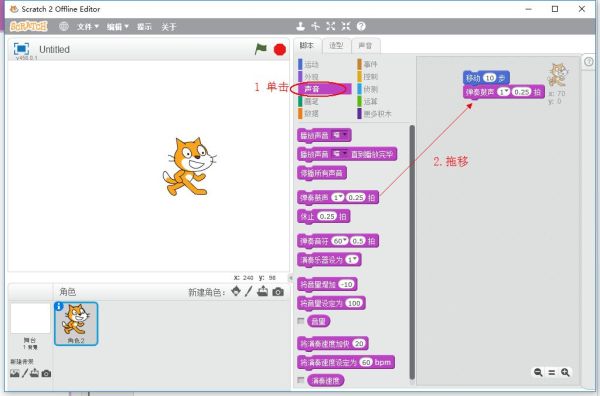
Task: Open the help panel question mark at the right edge
Action: click(589, 61)
